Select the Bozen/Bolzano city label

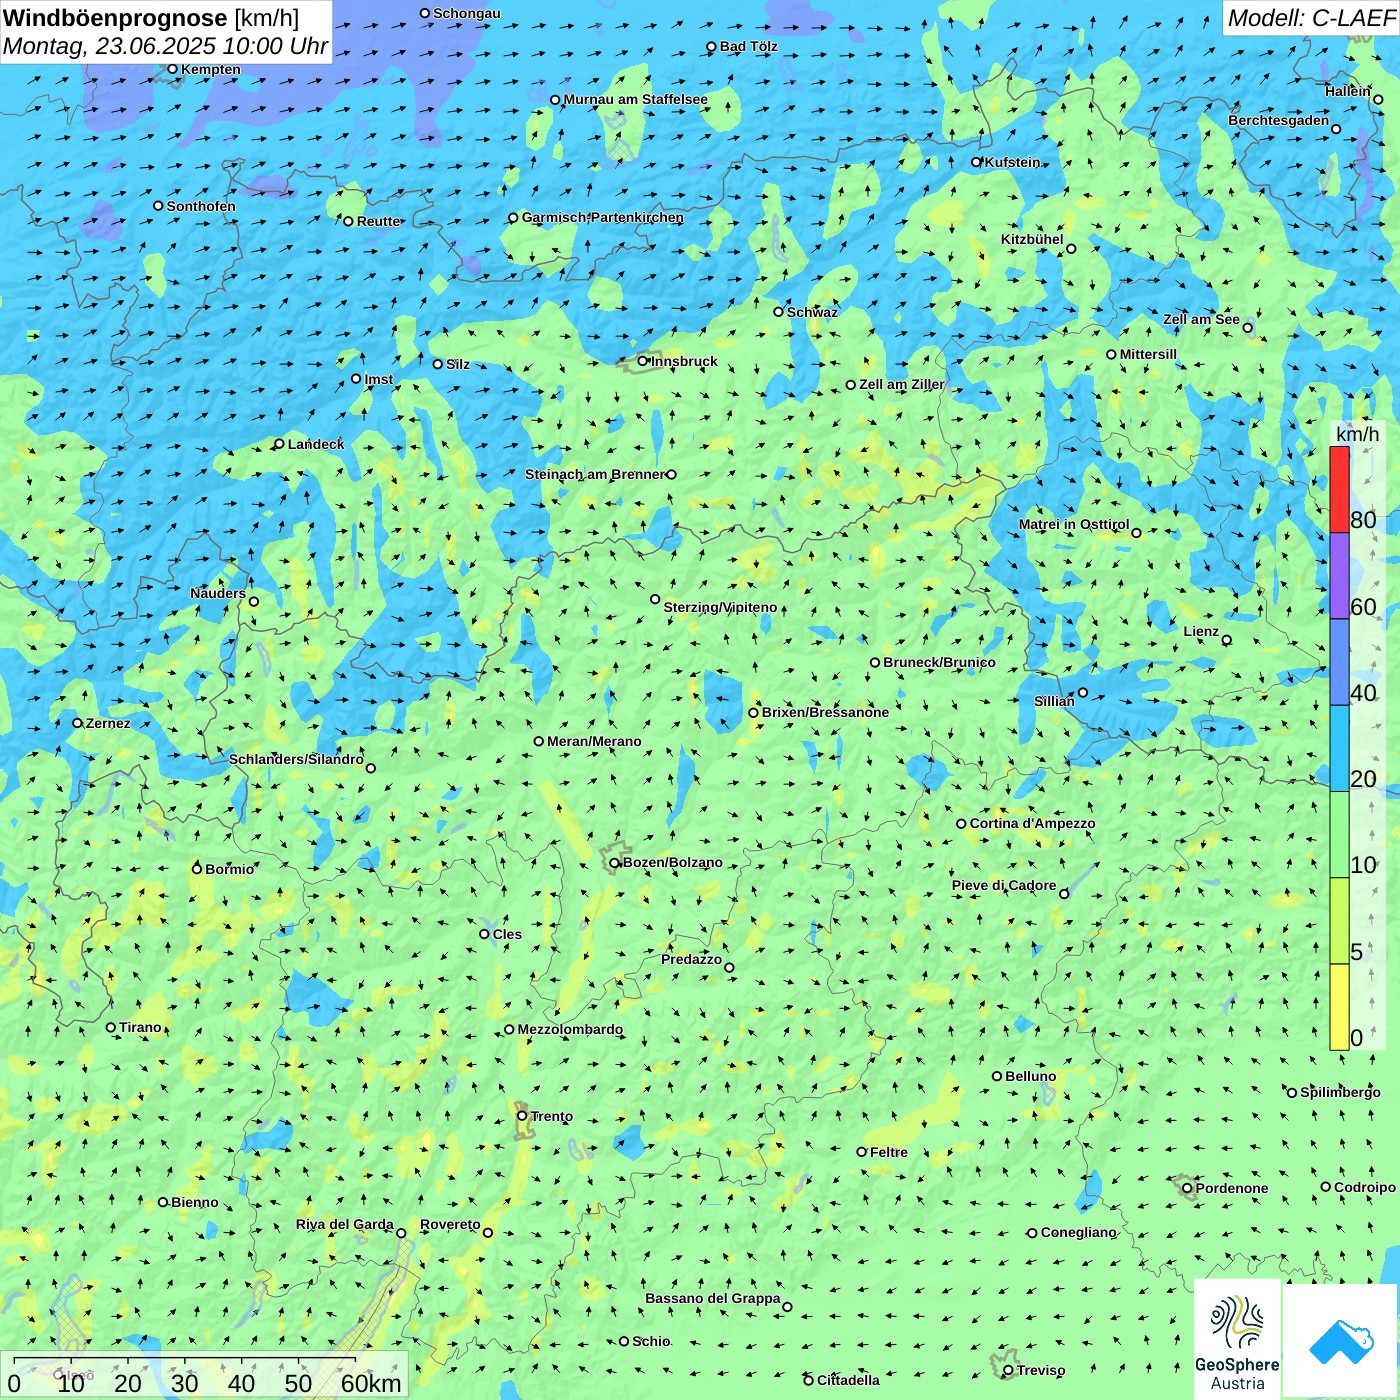[x=672, y=862]
